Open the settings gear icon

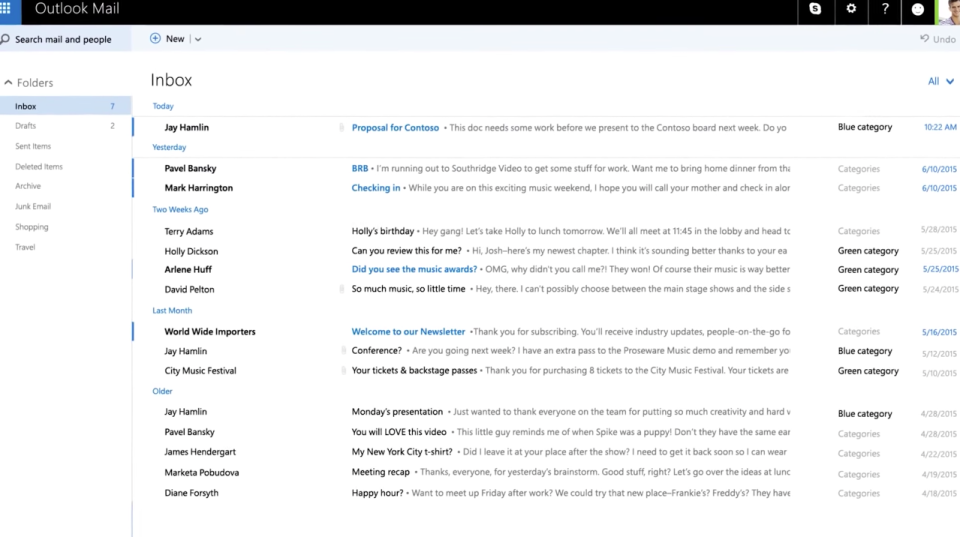pyautogui.click(x=851, y=9)
